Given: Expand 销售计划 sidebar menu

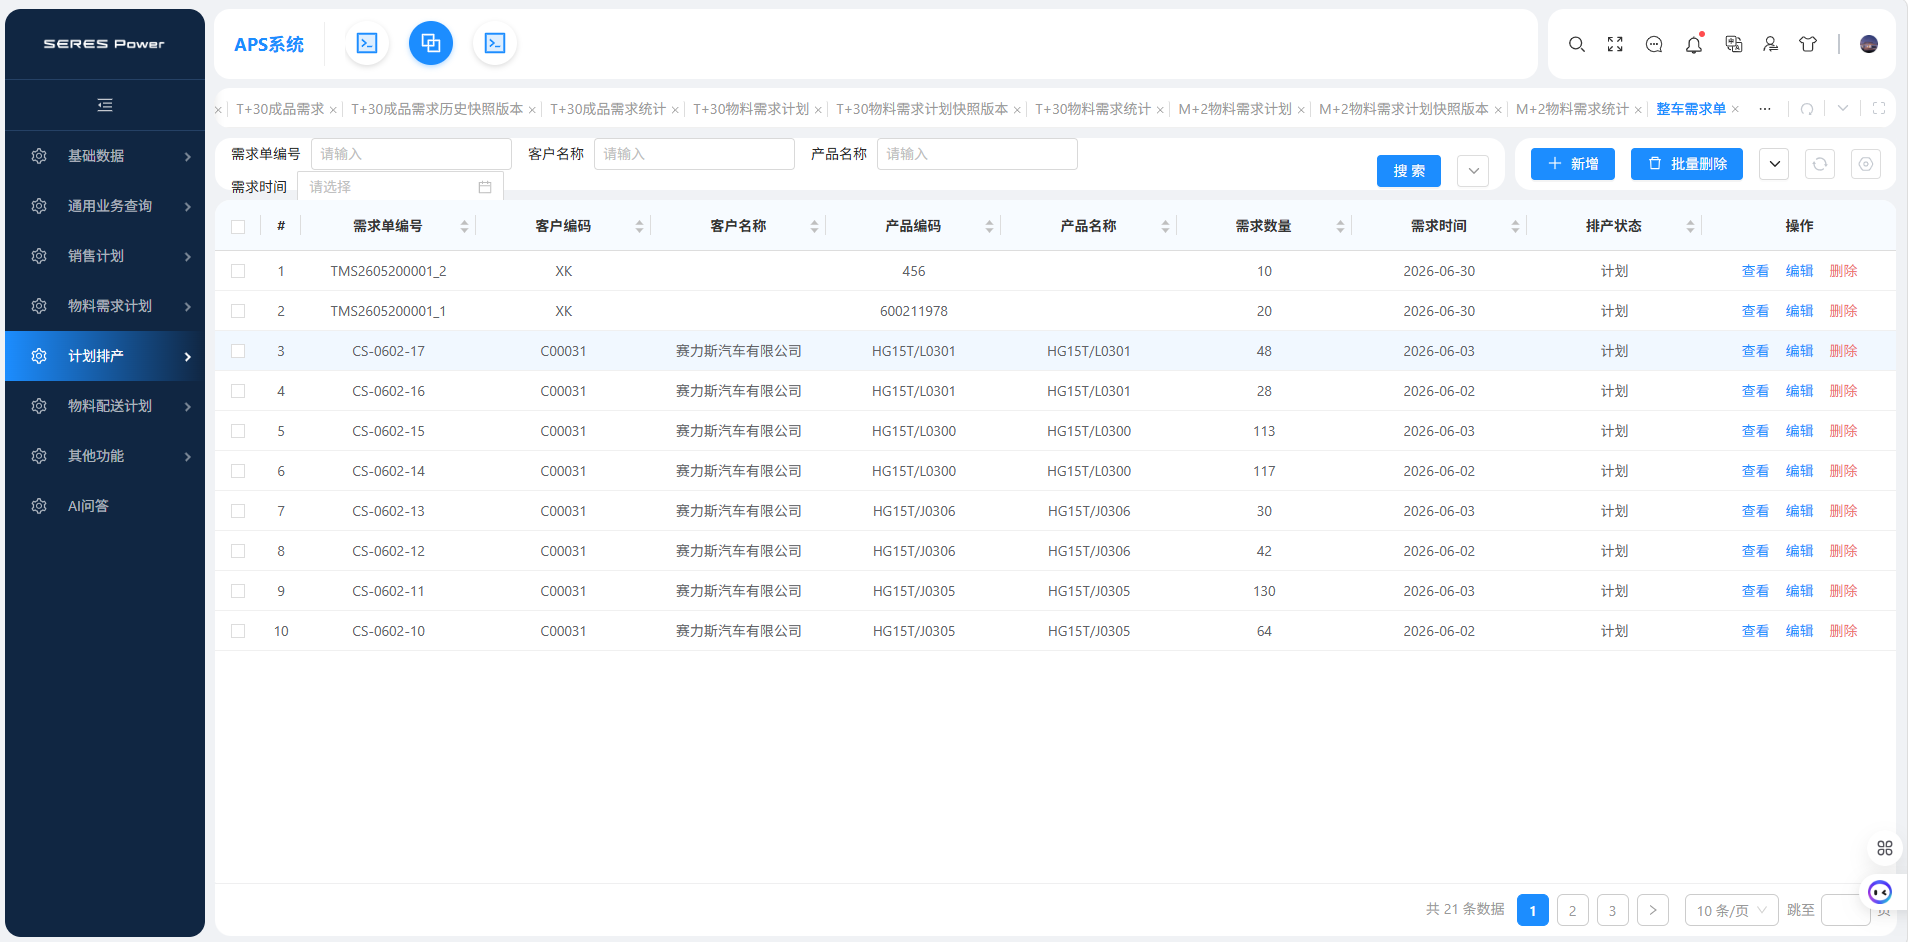Looking at the screenshot, I should pyautogui.click(x=105, y=256).
